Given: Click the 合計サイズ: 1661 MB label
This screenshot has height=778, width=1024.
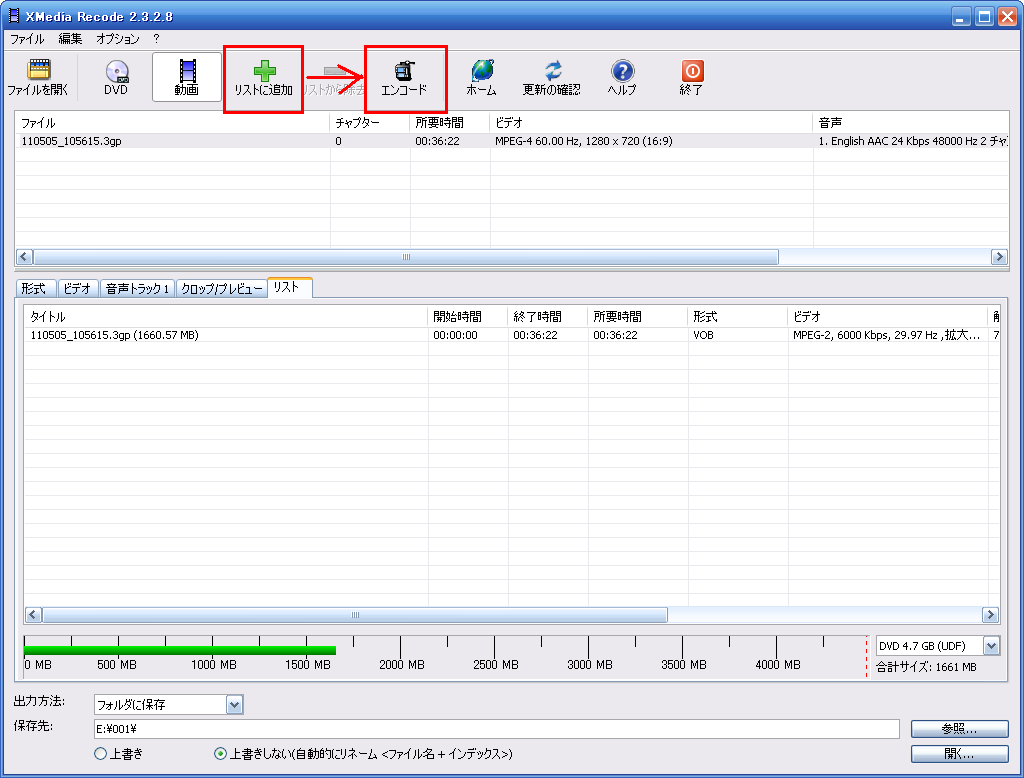Looking at the screenshot, I should 926,667.
